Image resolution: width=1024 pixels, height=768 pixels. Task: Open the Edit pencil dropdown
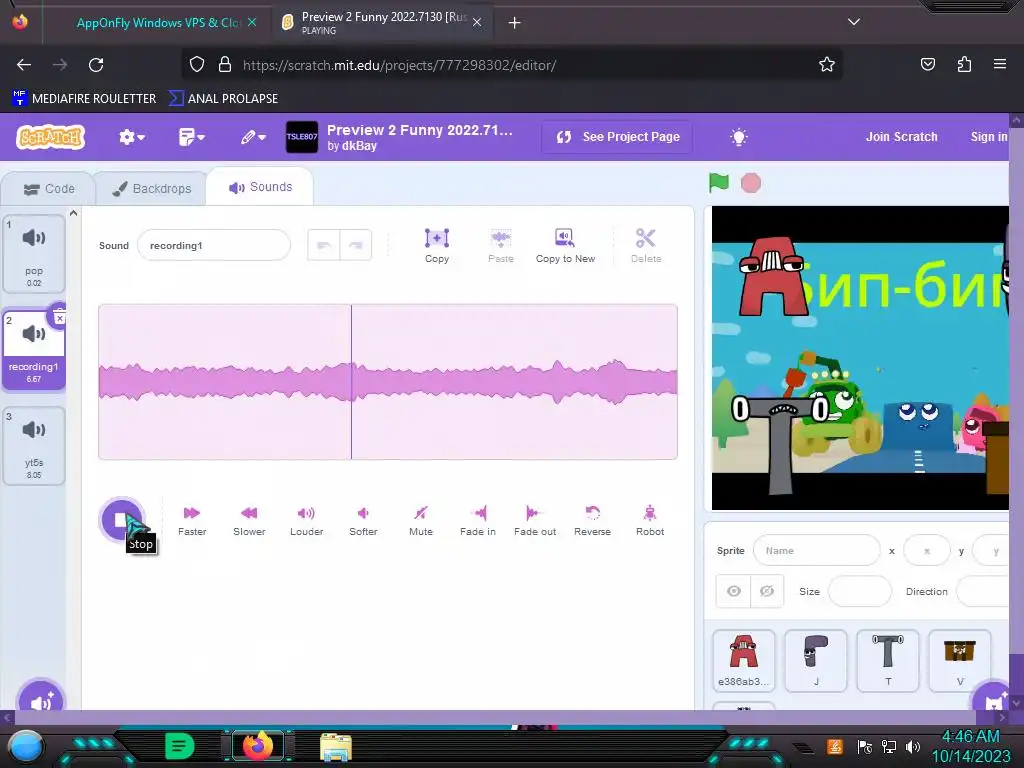[x=252, y=137]
